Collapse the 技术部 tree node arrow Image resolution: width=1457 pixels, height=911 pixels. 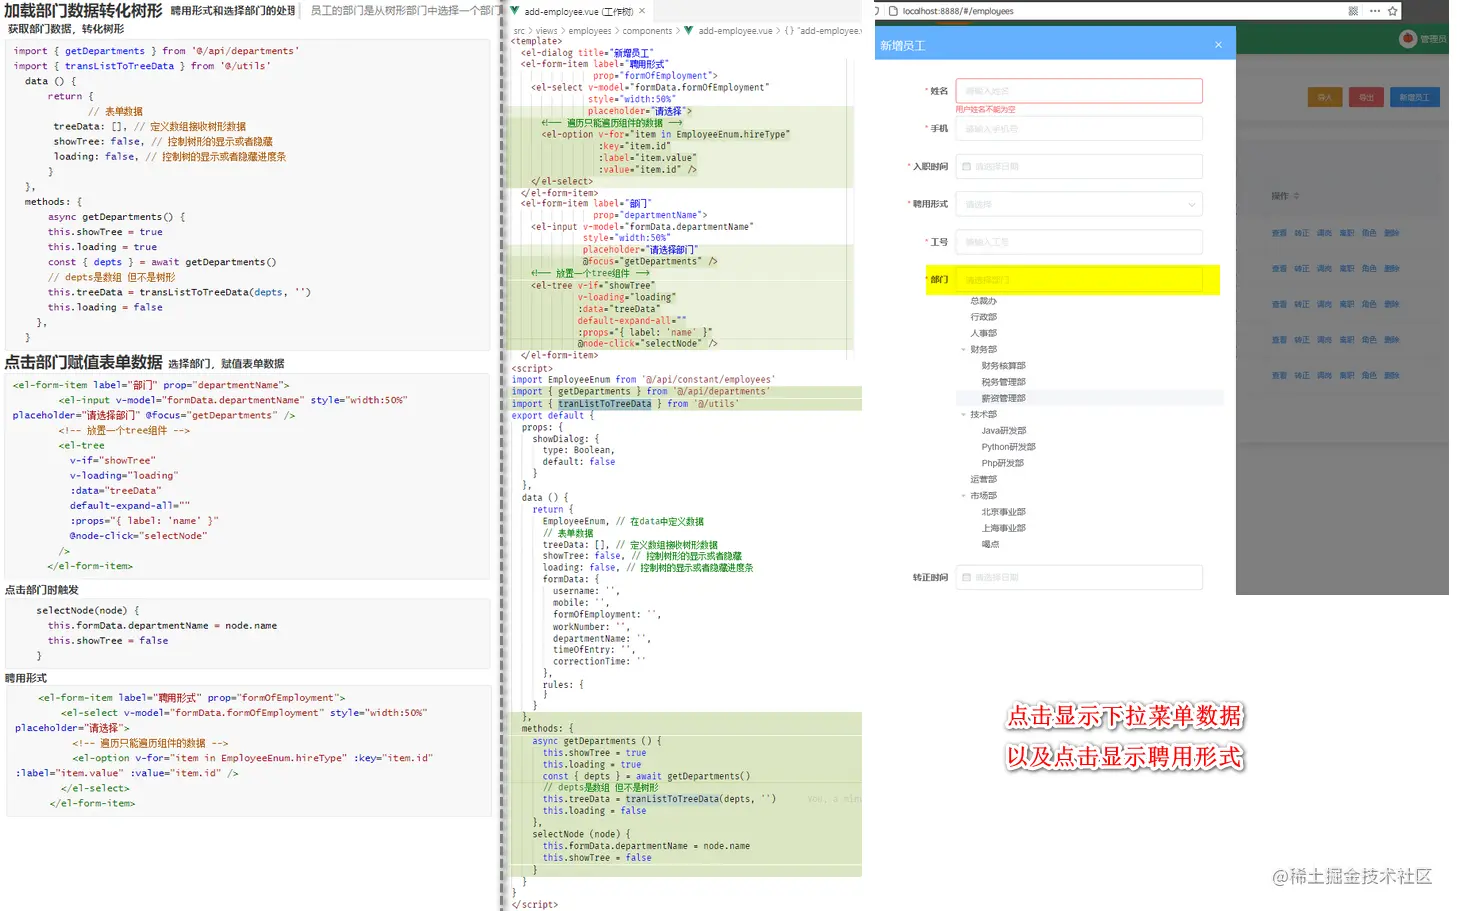[x=964, y=415]
